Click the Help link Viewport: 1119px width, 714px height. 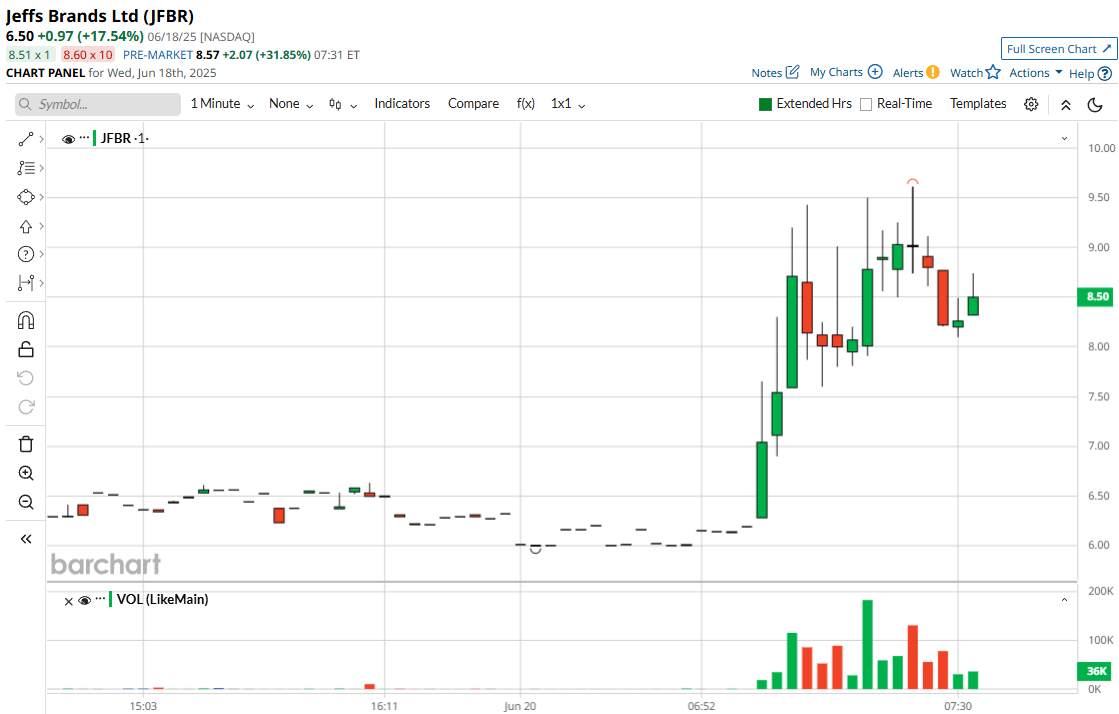[x=1081, y=74]
